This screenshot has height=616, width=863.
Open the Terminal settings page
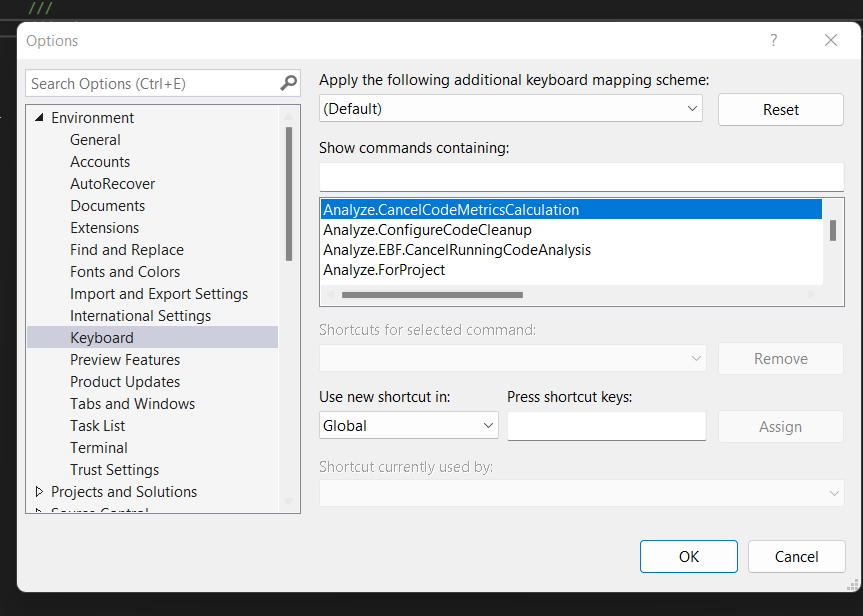pyautogui.click(x=98, y=447)
